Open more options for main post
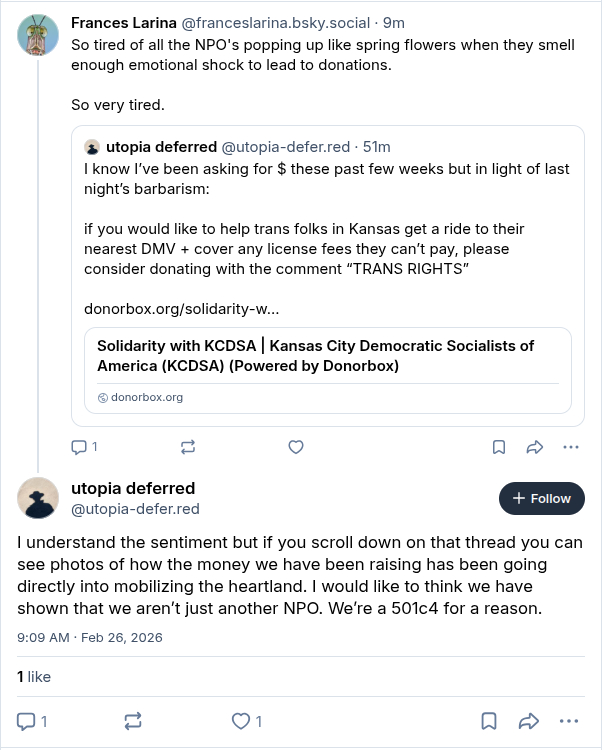The height and width of the screenshot is (750, 605). pos(569,720)
